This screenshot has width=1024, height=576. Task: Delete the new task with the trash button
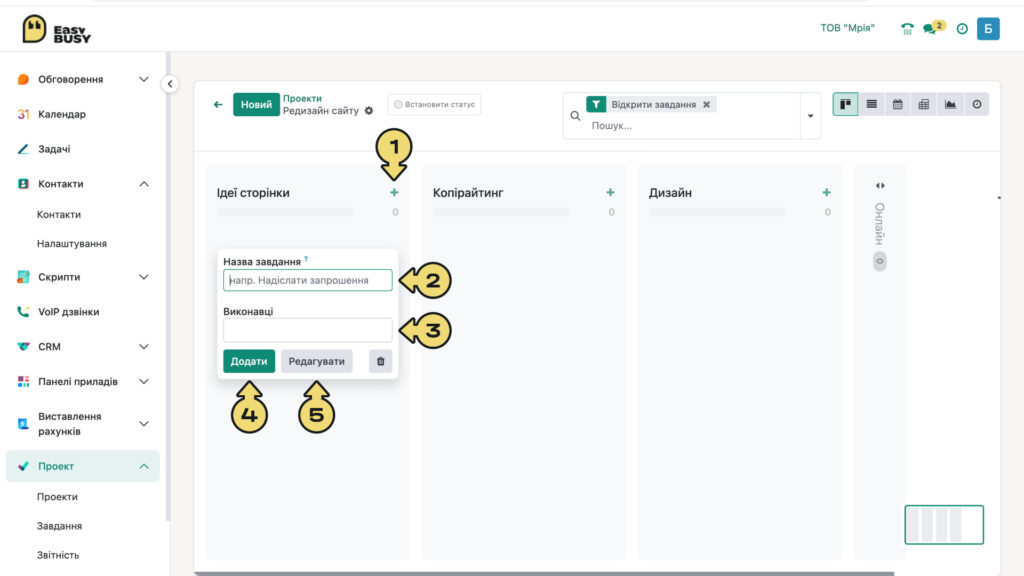point(381,361)
